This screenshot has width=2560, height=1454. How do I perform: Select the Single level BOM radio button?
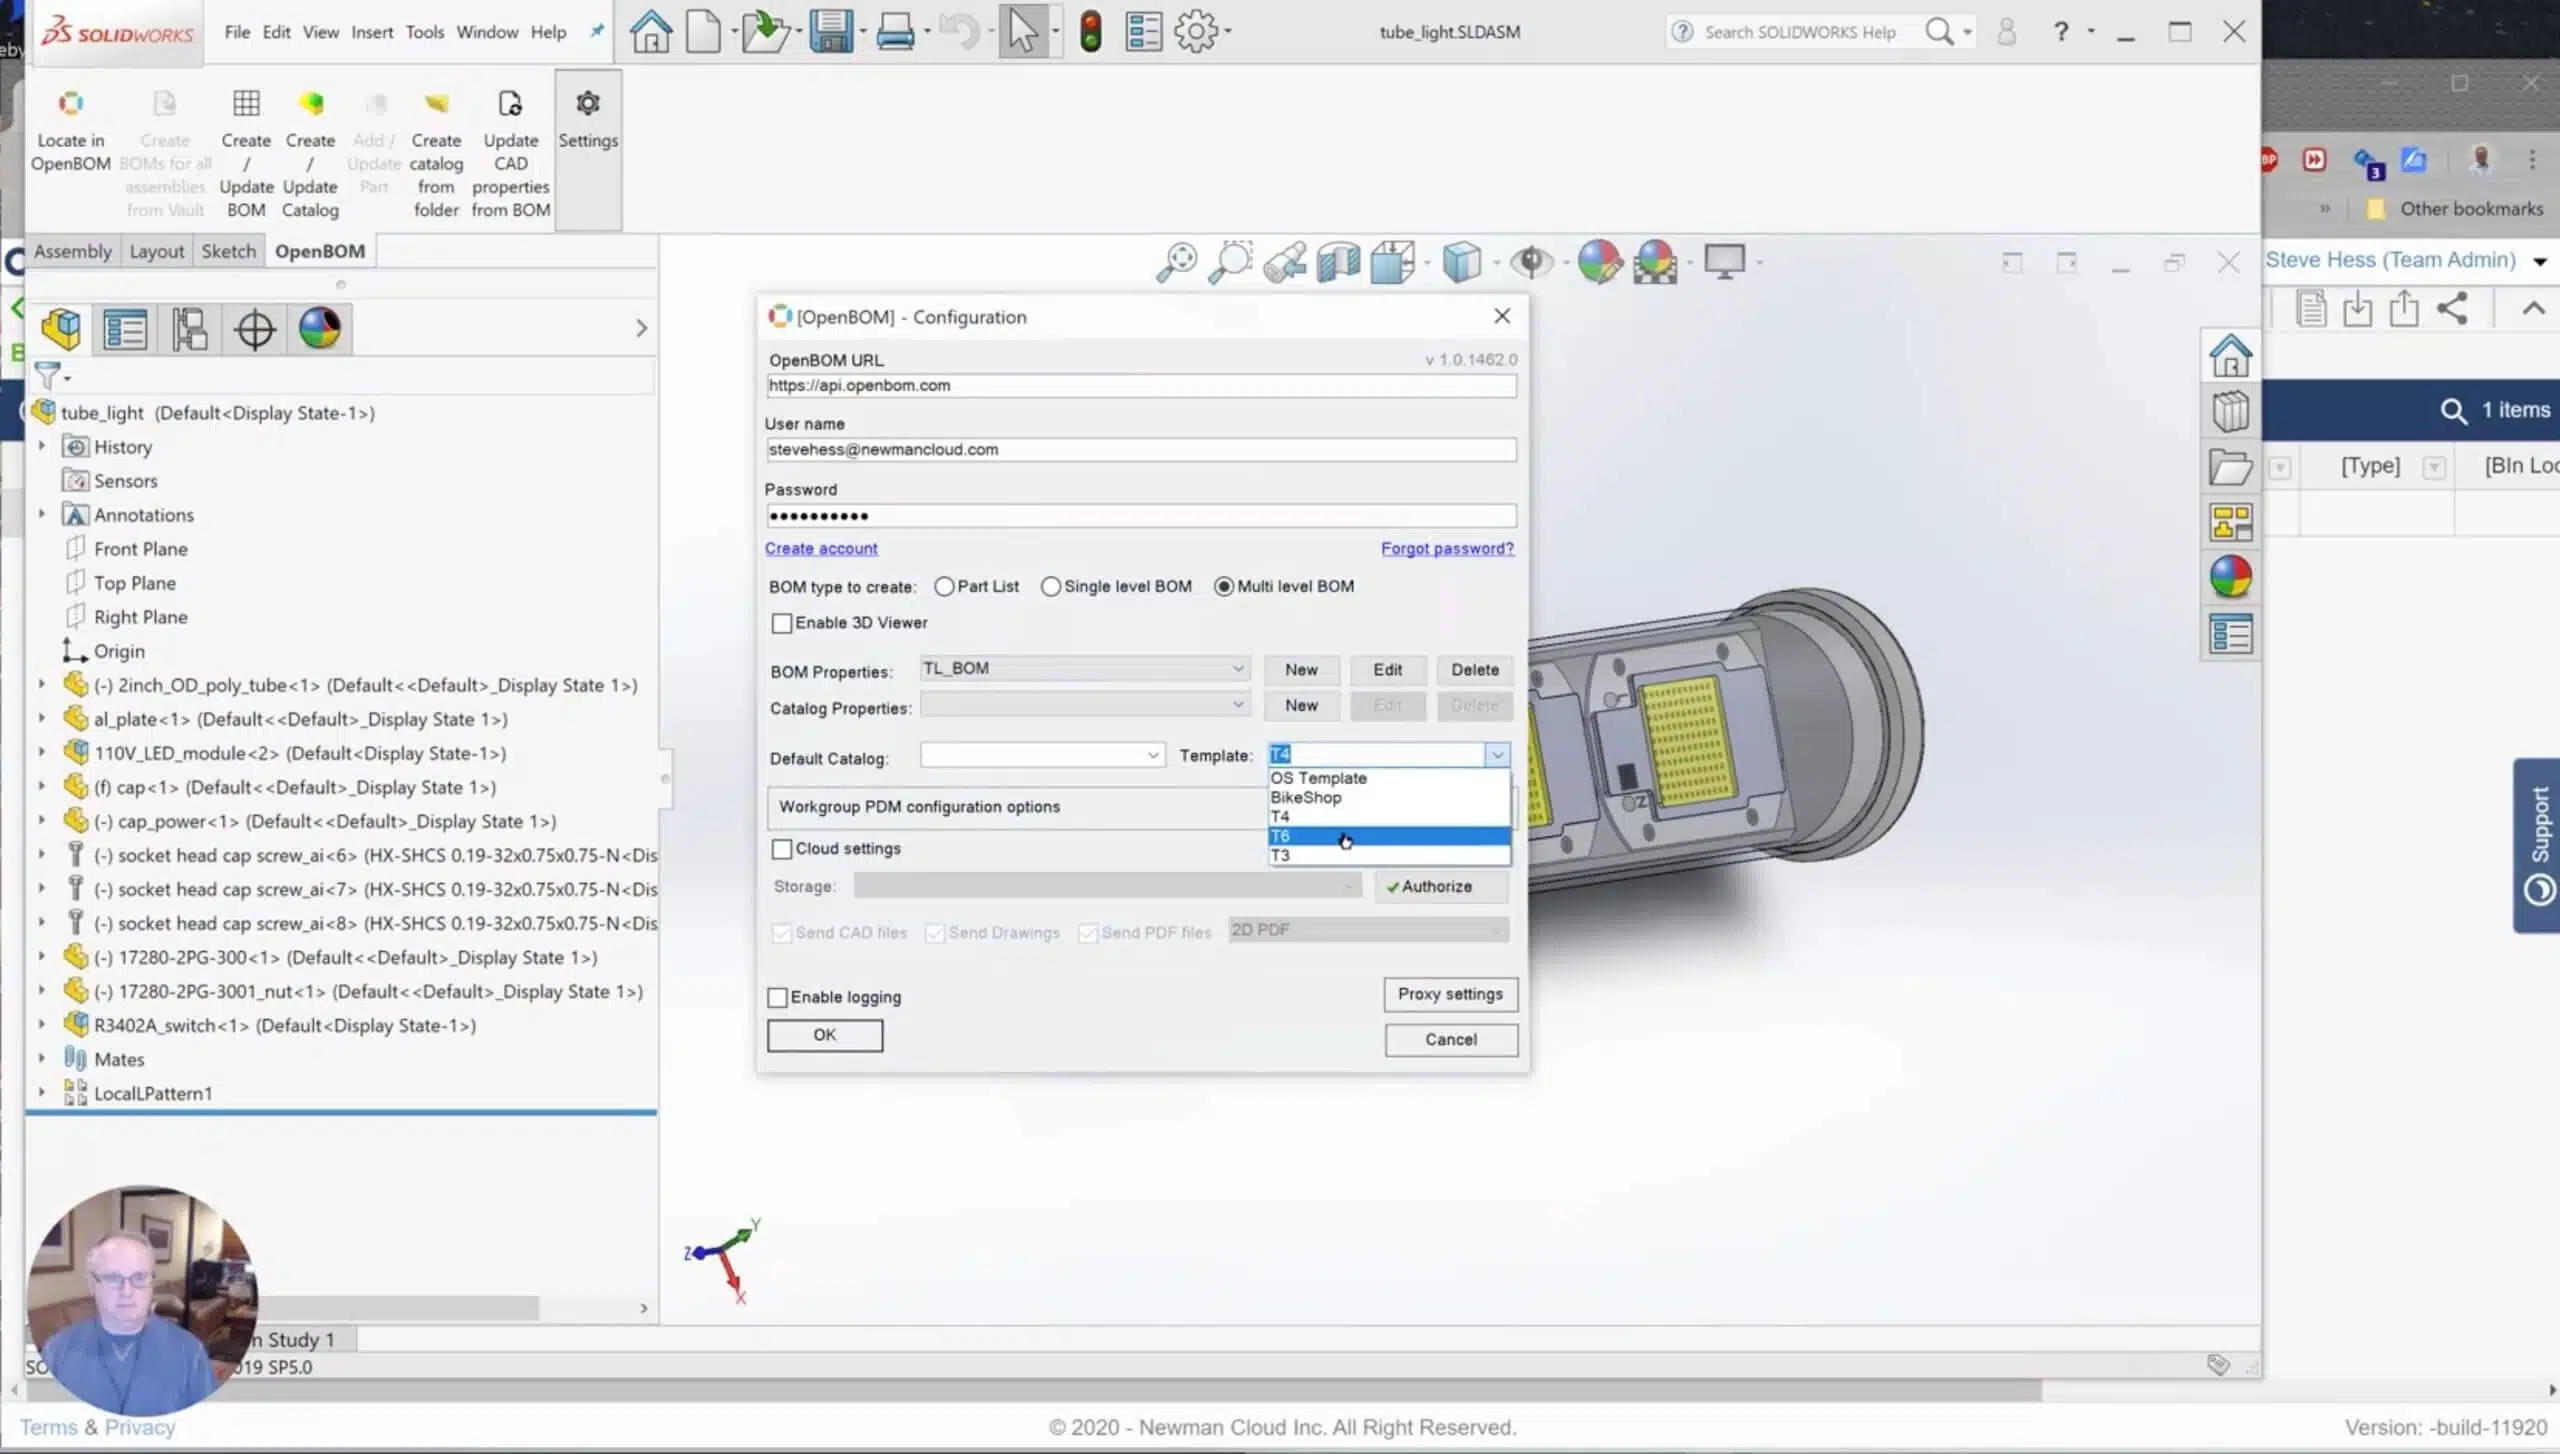pos(1050,587)
